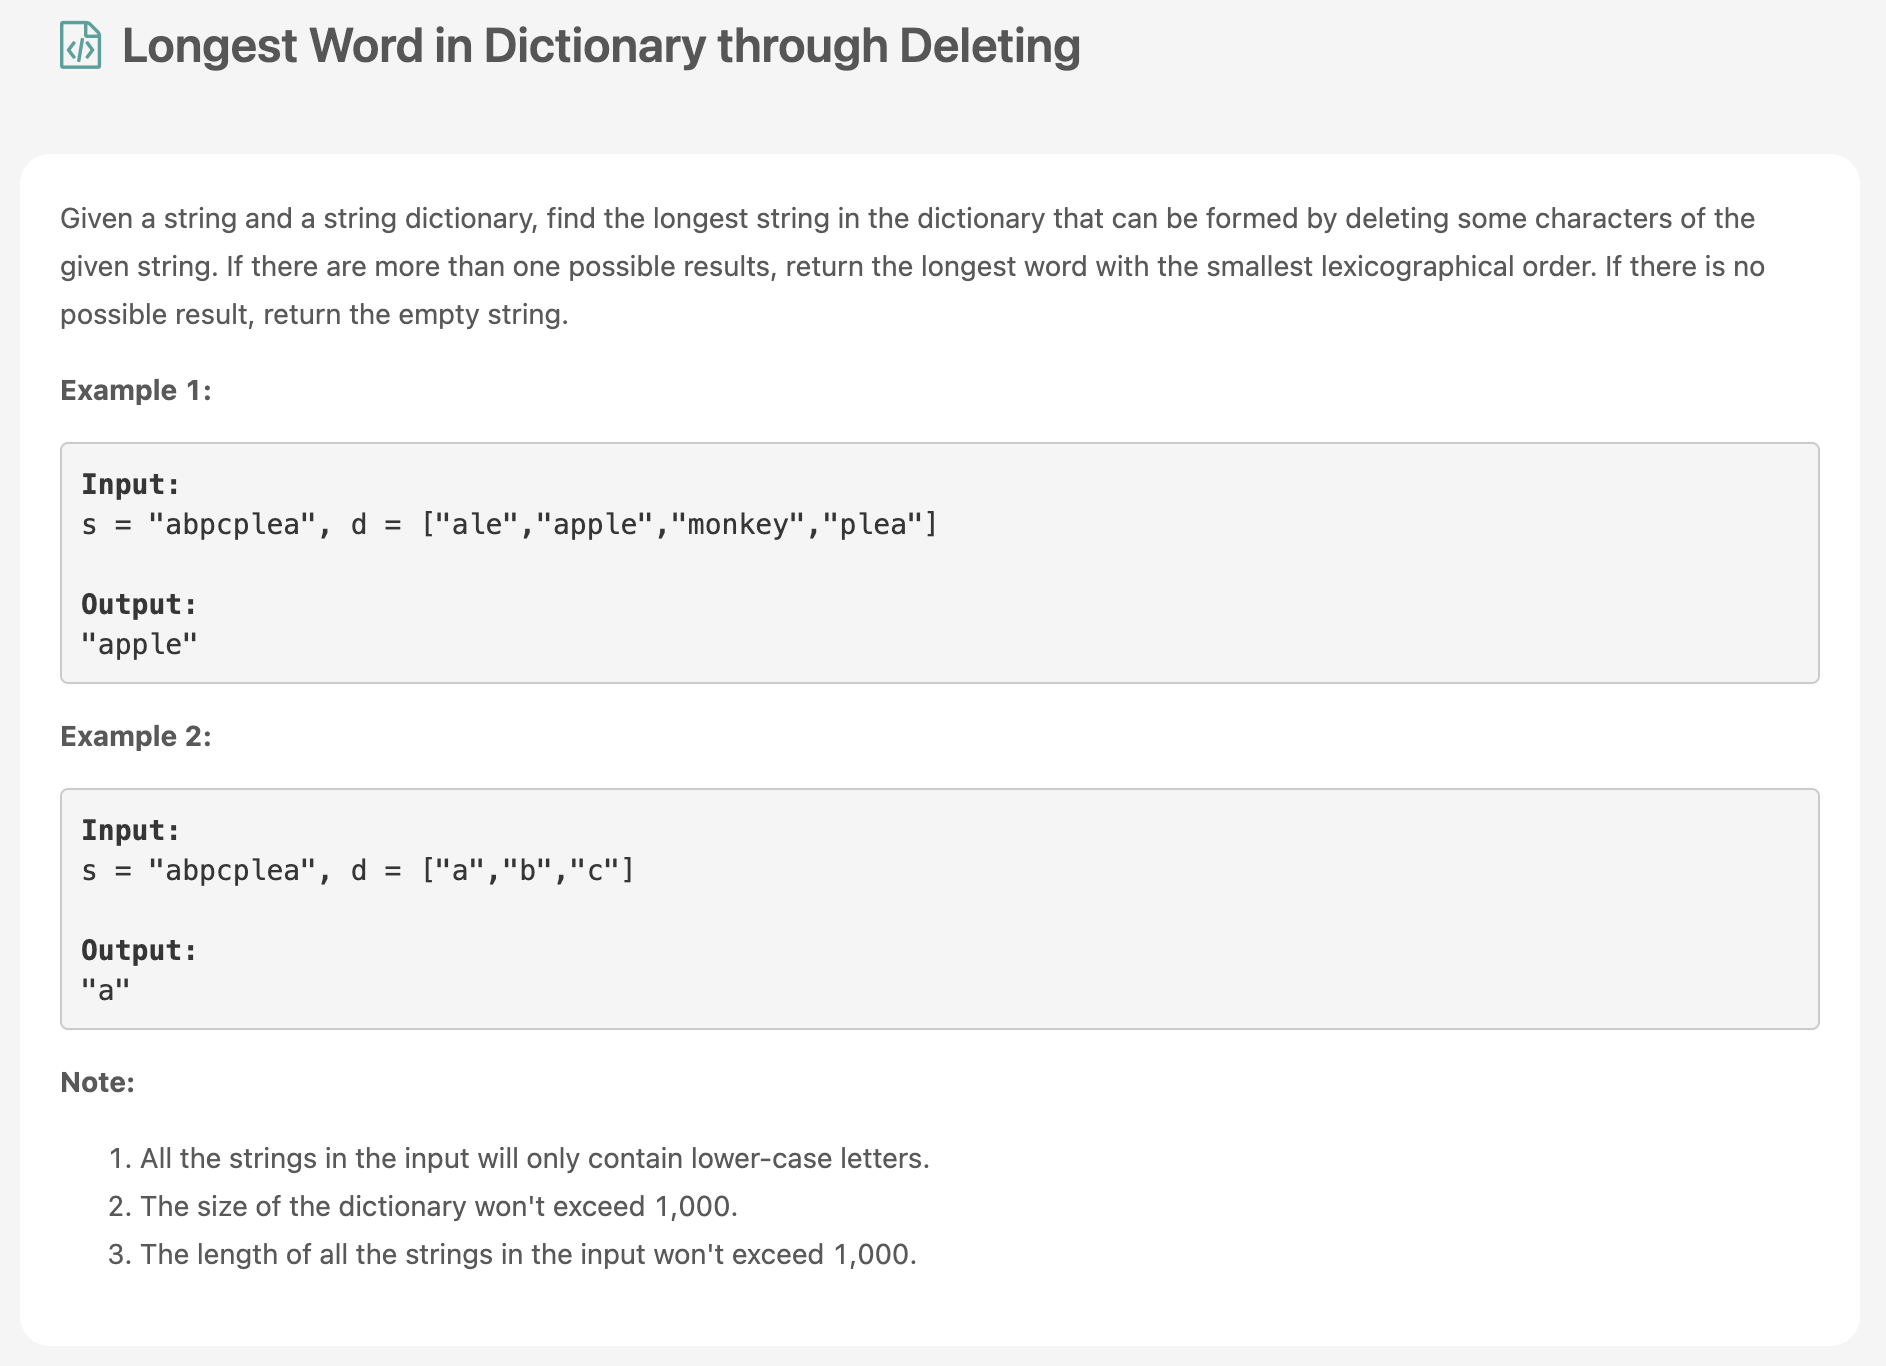Click the "Example 2:" heading

point(136,736)
